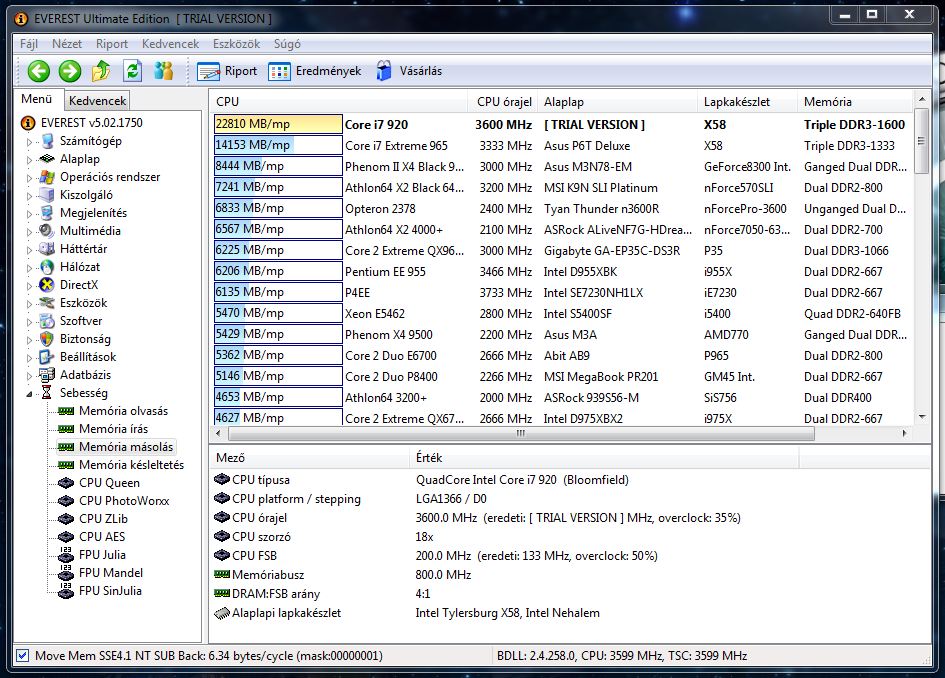Select the Alaplap tree icon
Screen dimensions: 945x678
coord(47,159)
